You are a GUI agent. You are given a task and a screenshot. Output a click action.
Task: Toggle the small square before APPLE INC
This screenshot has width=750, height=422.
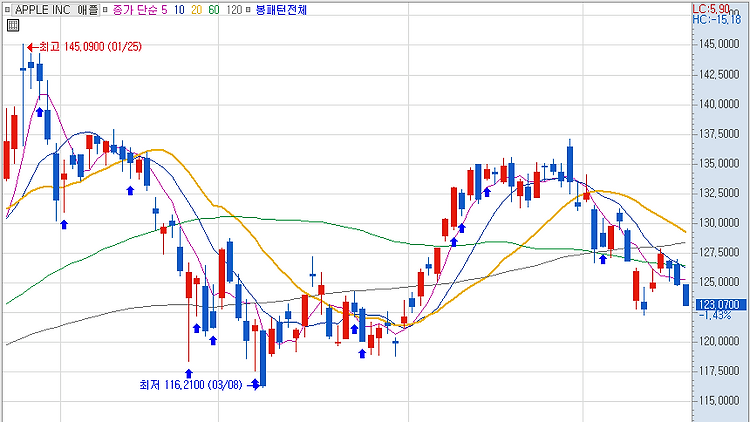[x=7, y=10]
